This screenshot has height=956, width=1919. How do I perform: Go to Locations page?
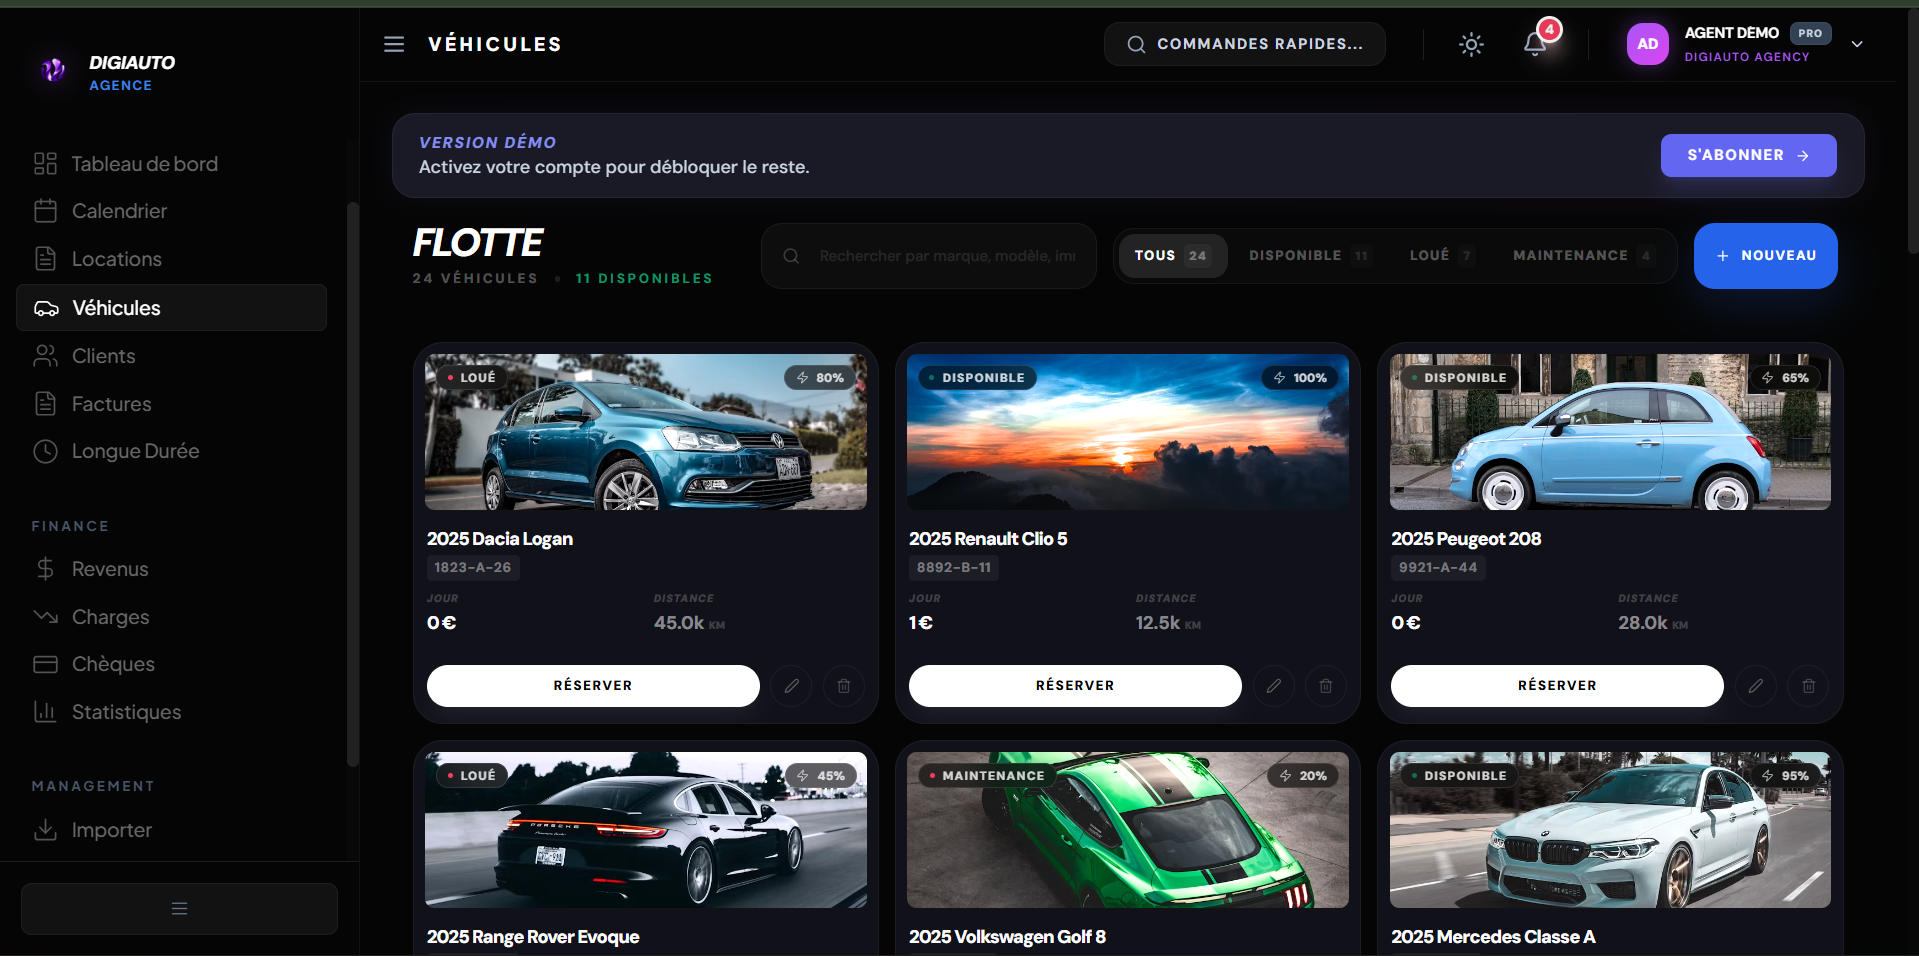click(x=171, y=259)
